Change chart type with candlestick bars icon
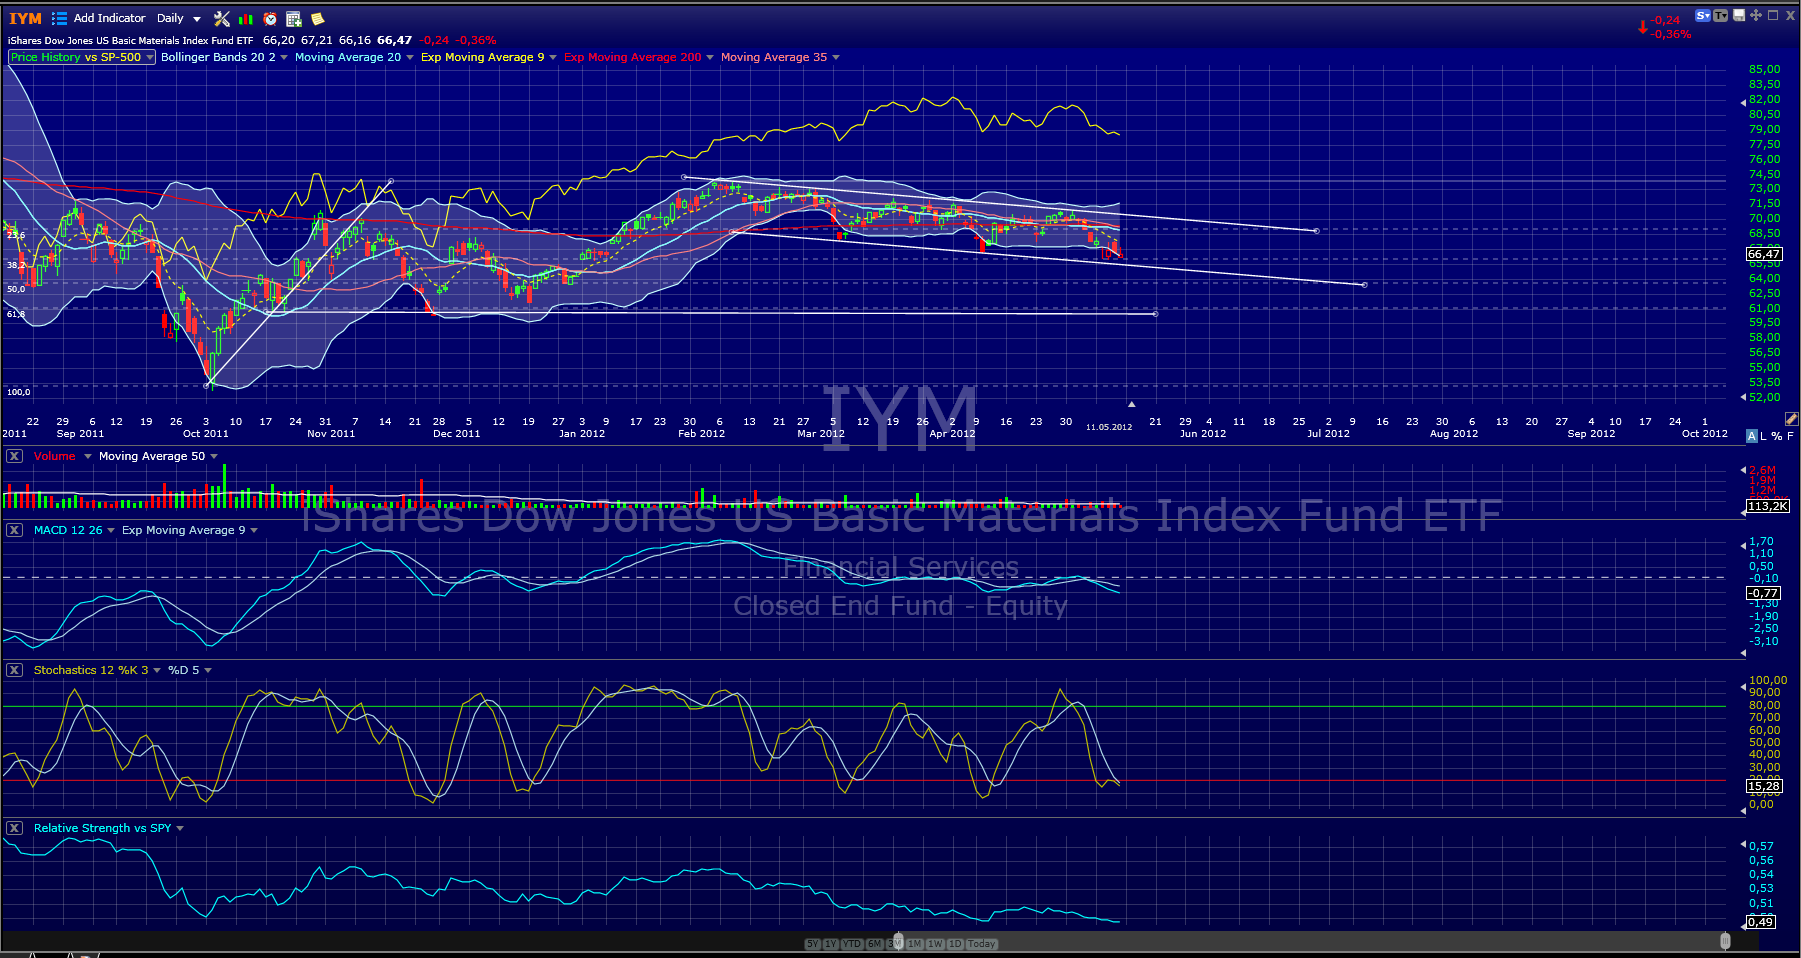1801x958 pixels. tap(246, 18)
